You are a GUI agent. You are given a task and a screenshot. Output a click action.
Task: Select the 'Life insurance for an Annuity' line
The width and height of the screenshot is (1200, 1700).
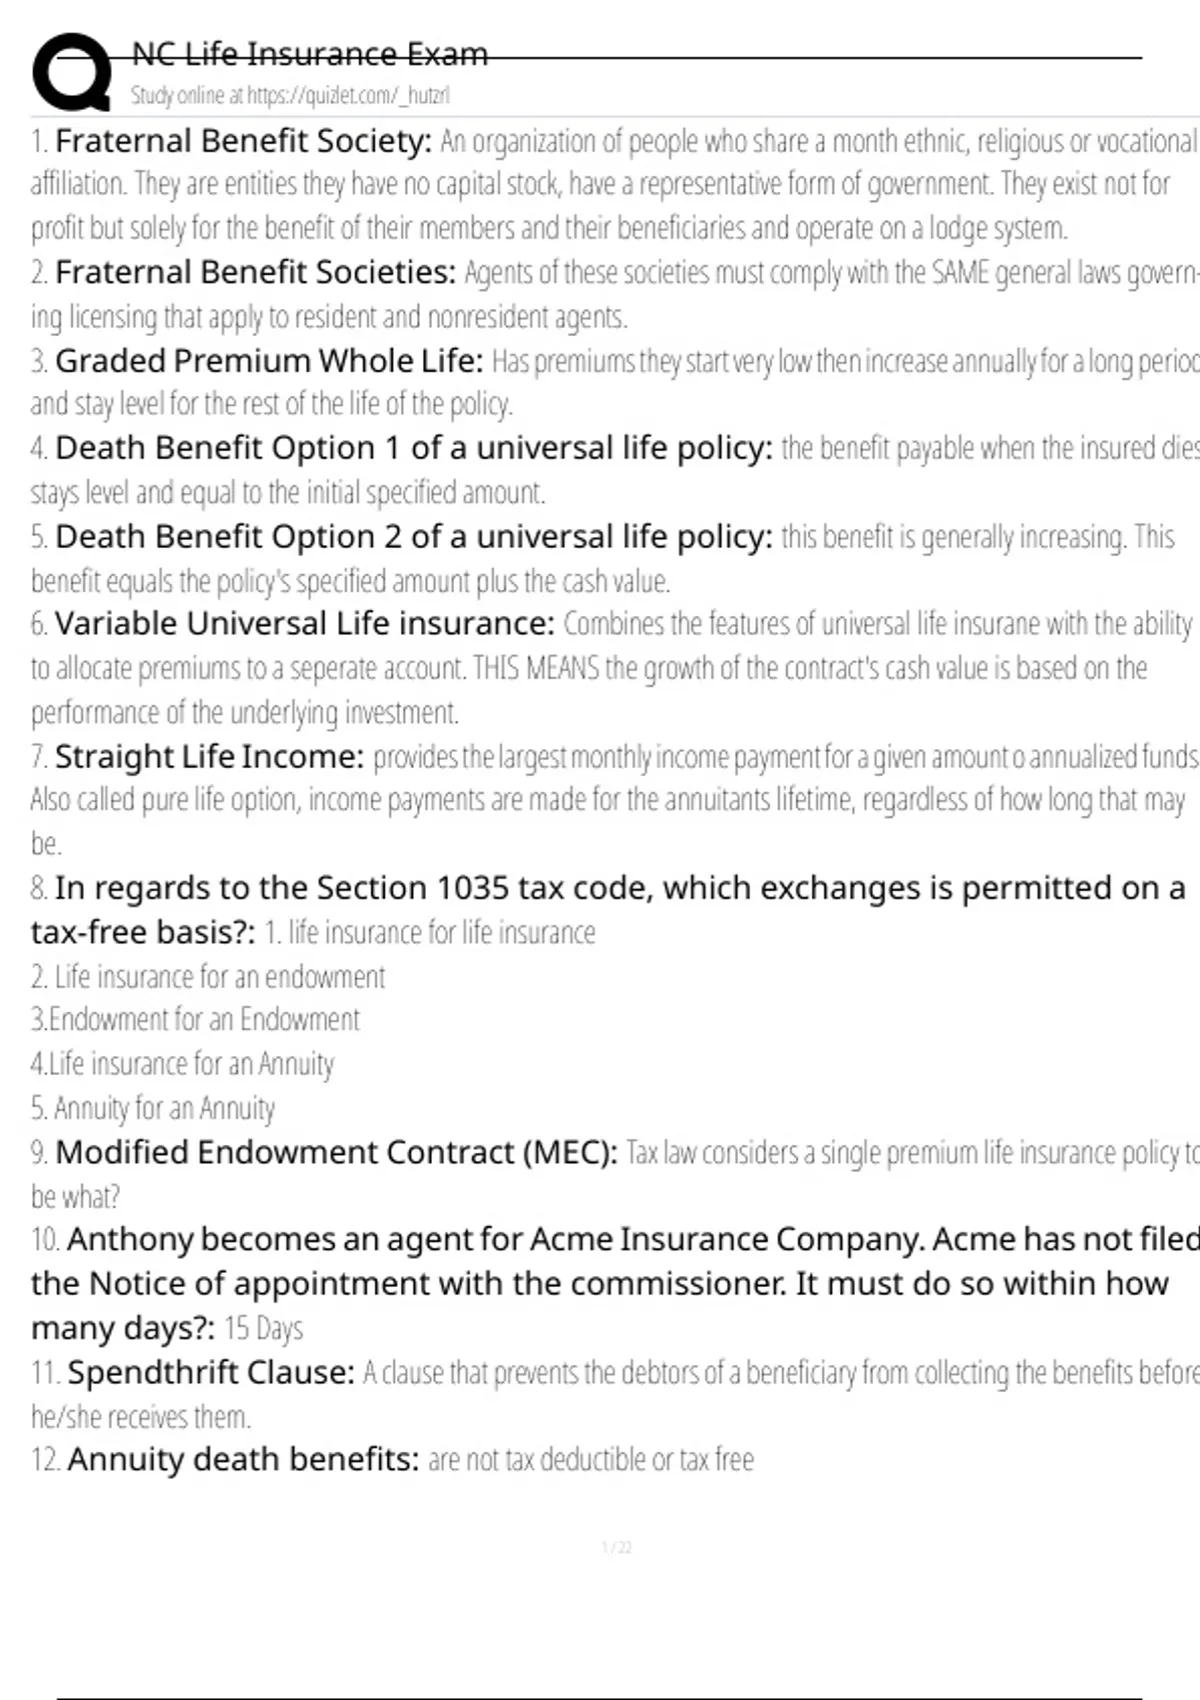[x=182, y=1064]
